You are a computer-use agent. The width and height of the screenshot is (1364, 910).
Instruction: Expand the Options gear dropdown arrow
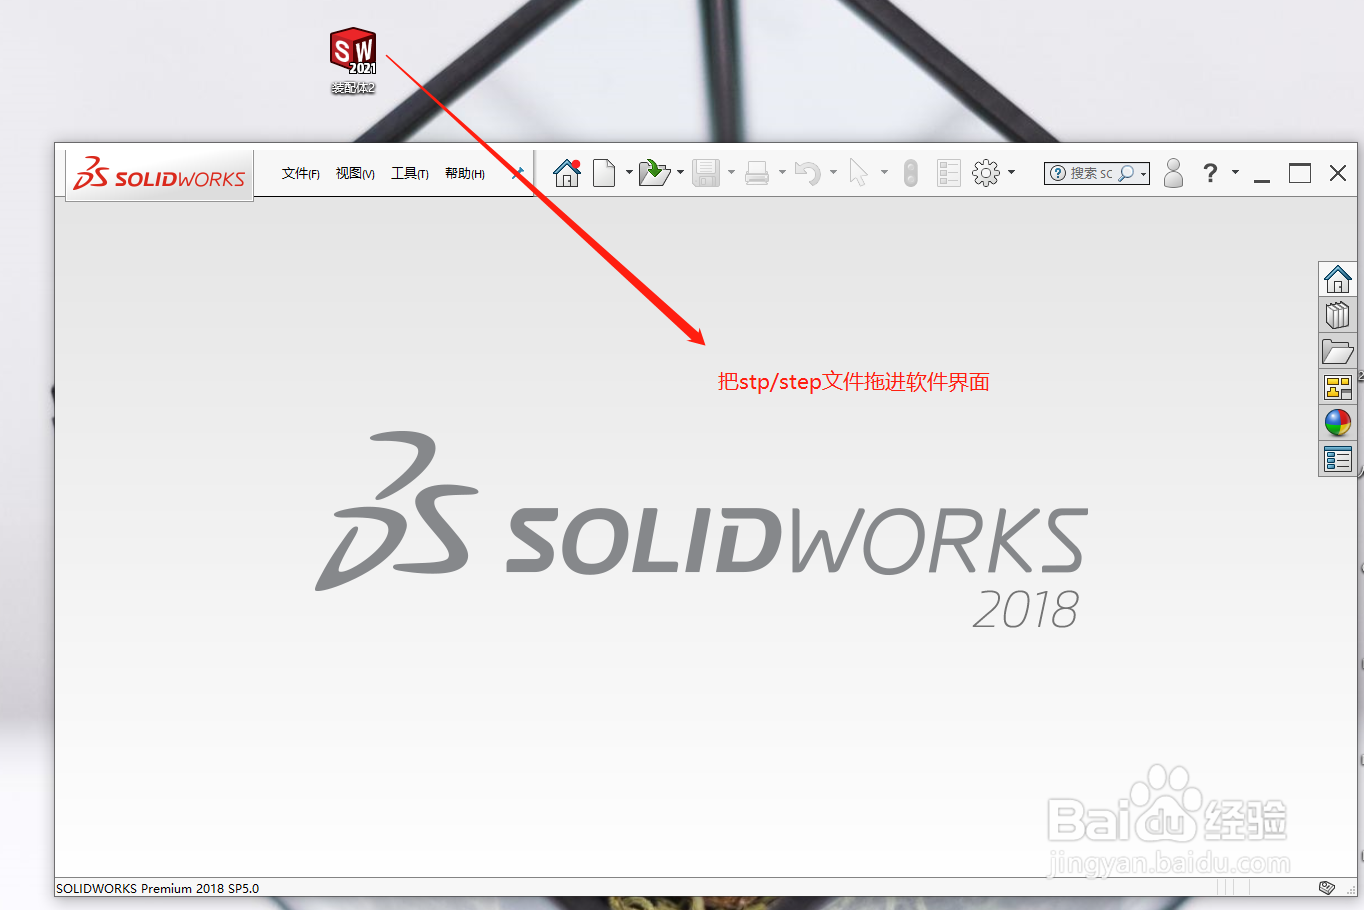coord(1011,173)
